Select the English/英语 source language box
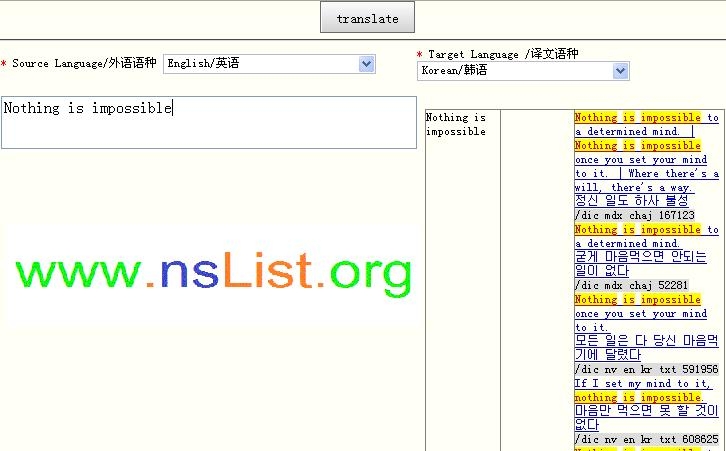 click(269, 63)
